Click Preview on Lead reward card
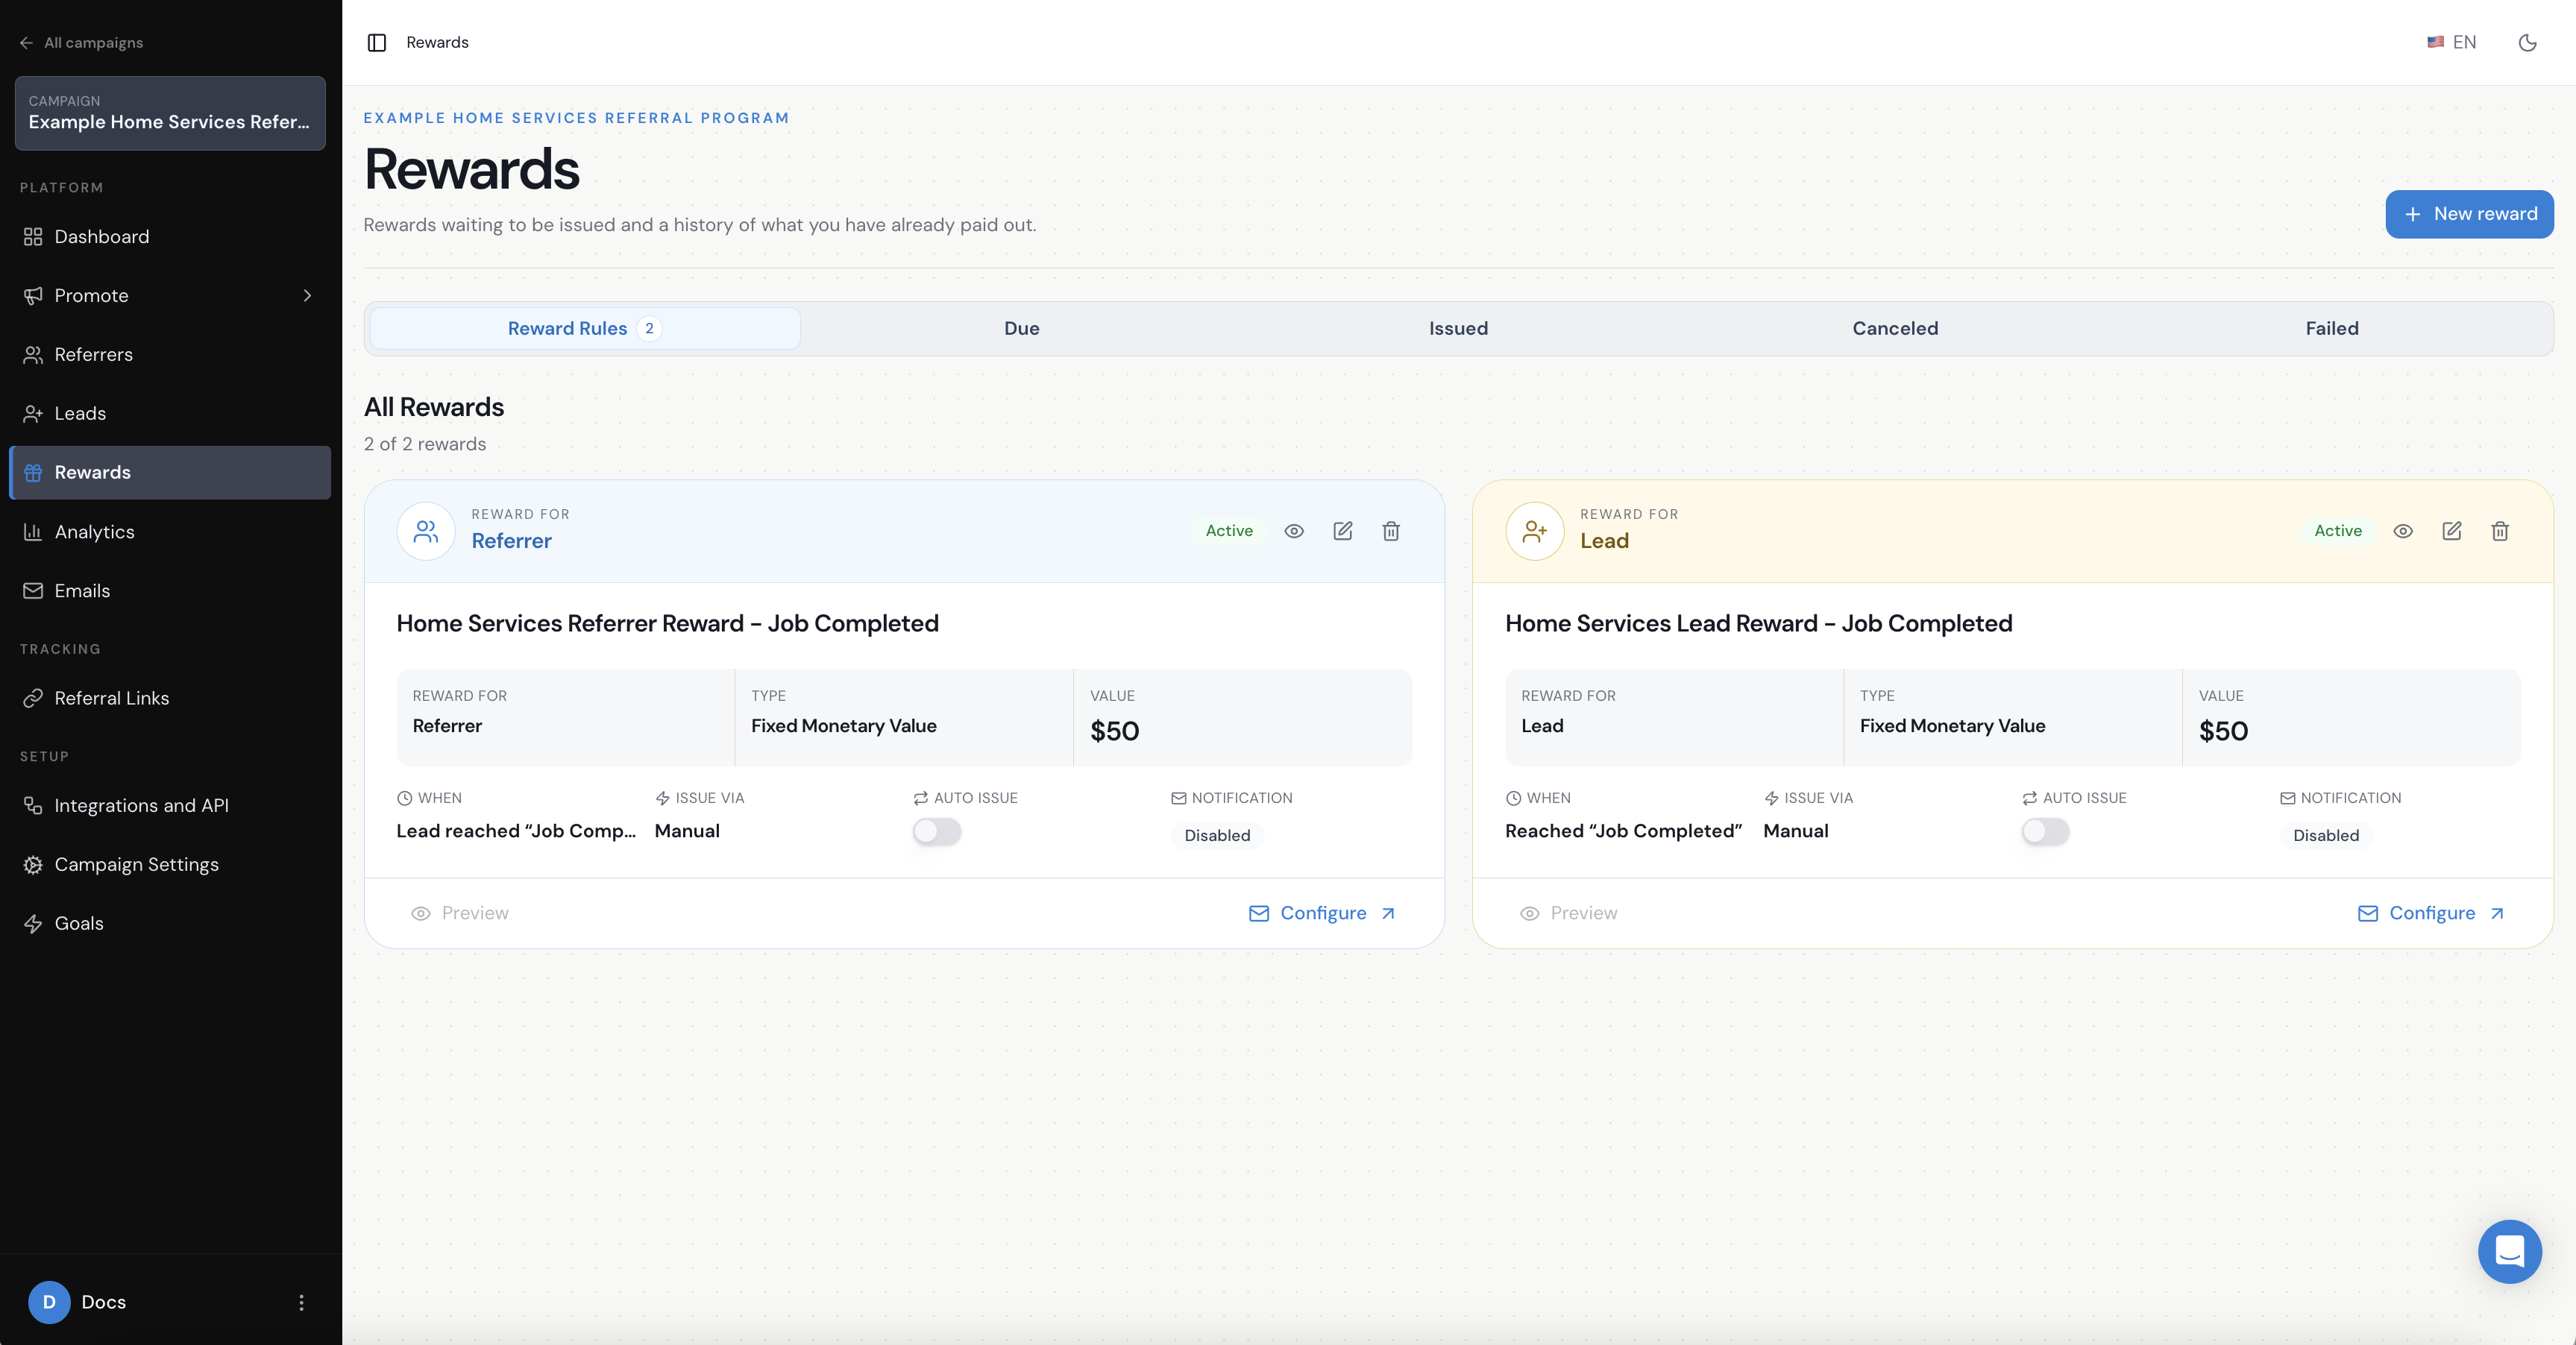Screen dimensions: 2576x1345 1568,914
